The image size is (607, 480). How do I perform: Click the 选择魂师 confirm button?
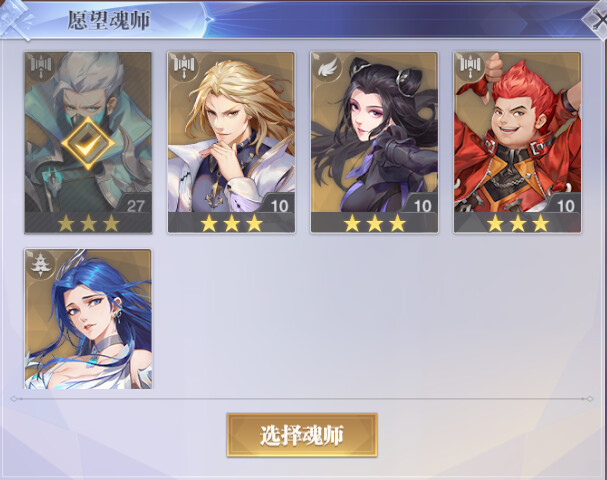coord(302,435)
